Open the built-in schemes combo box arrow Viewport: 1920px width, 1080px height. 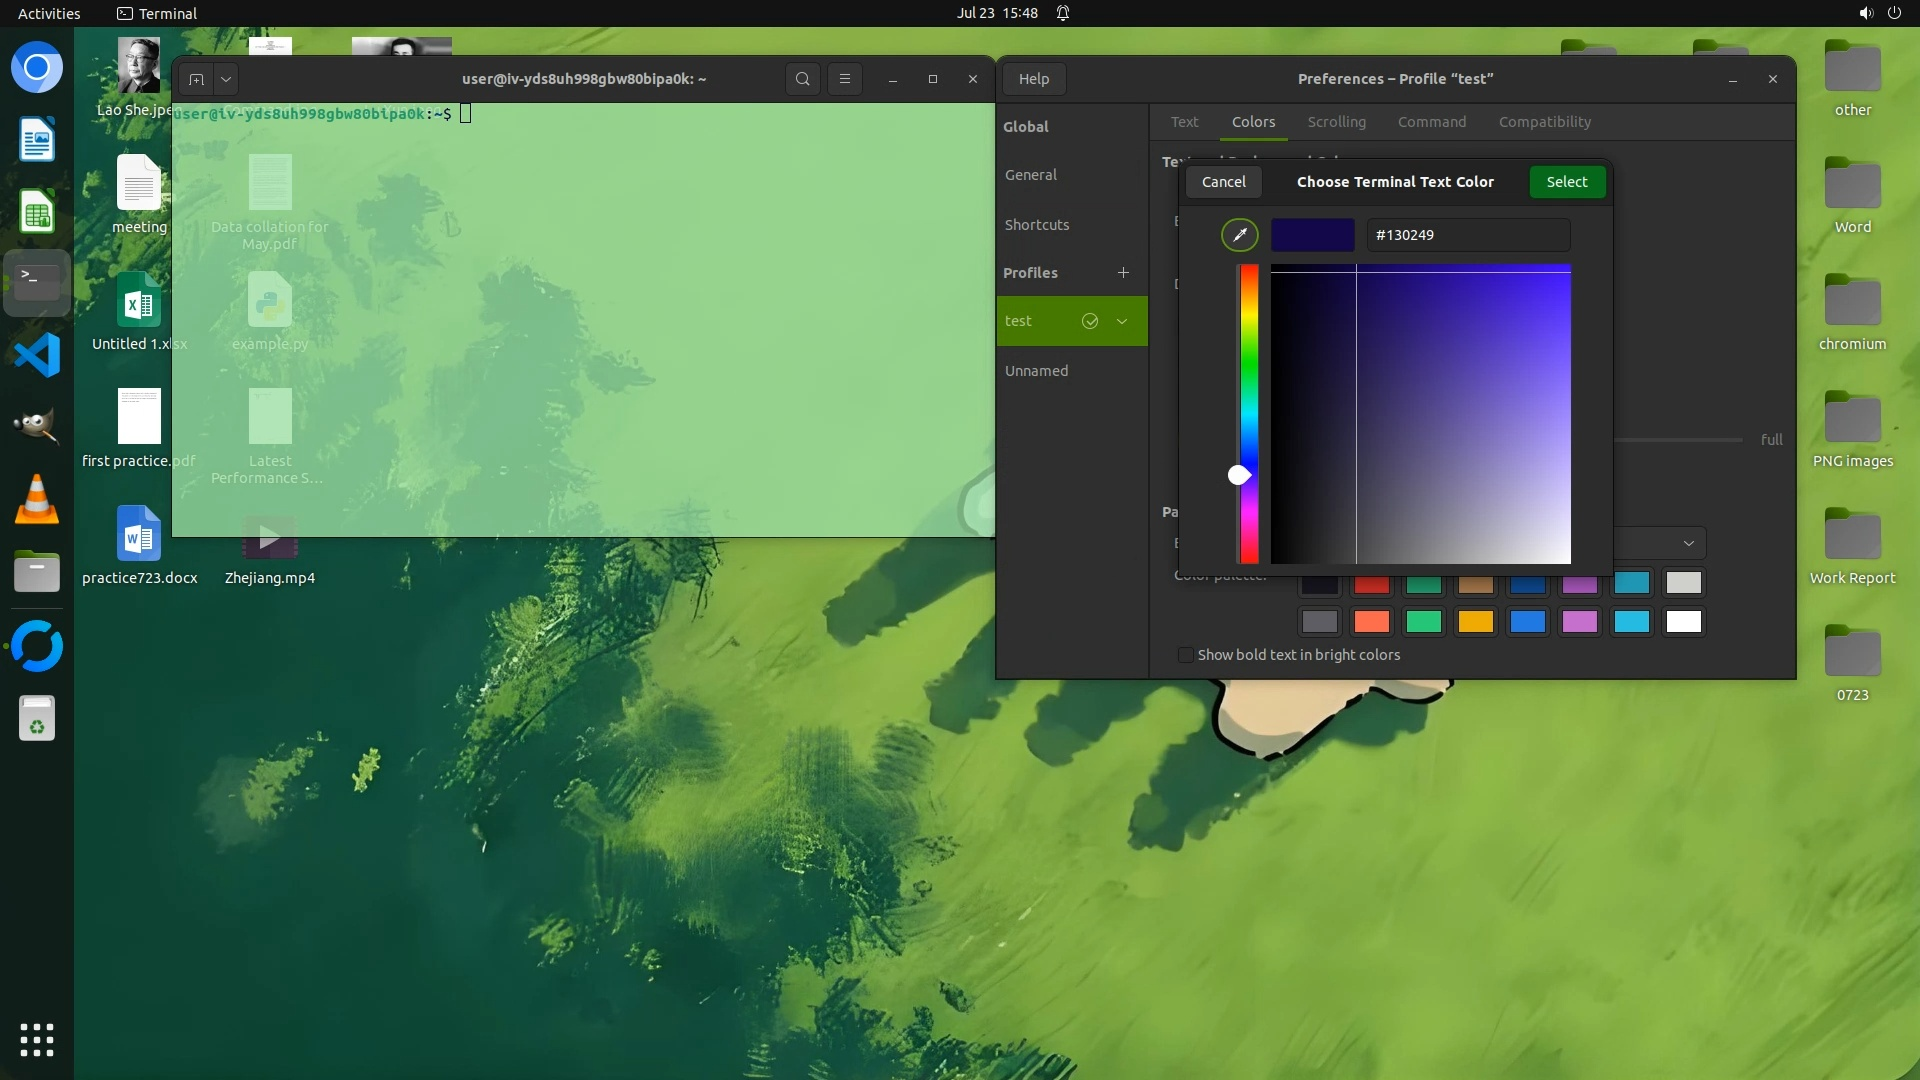[x=1688, y=543]
